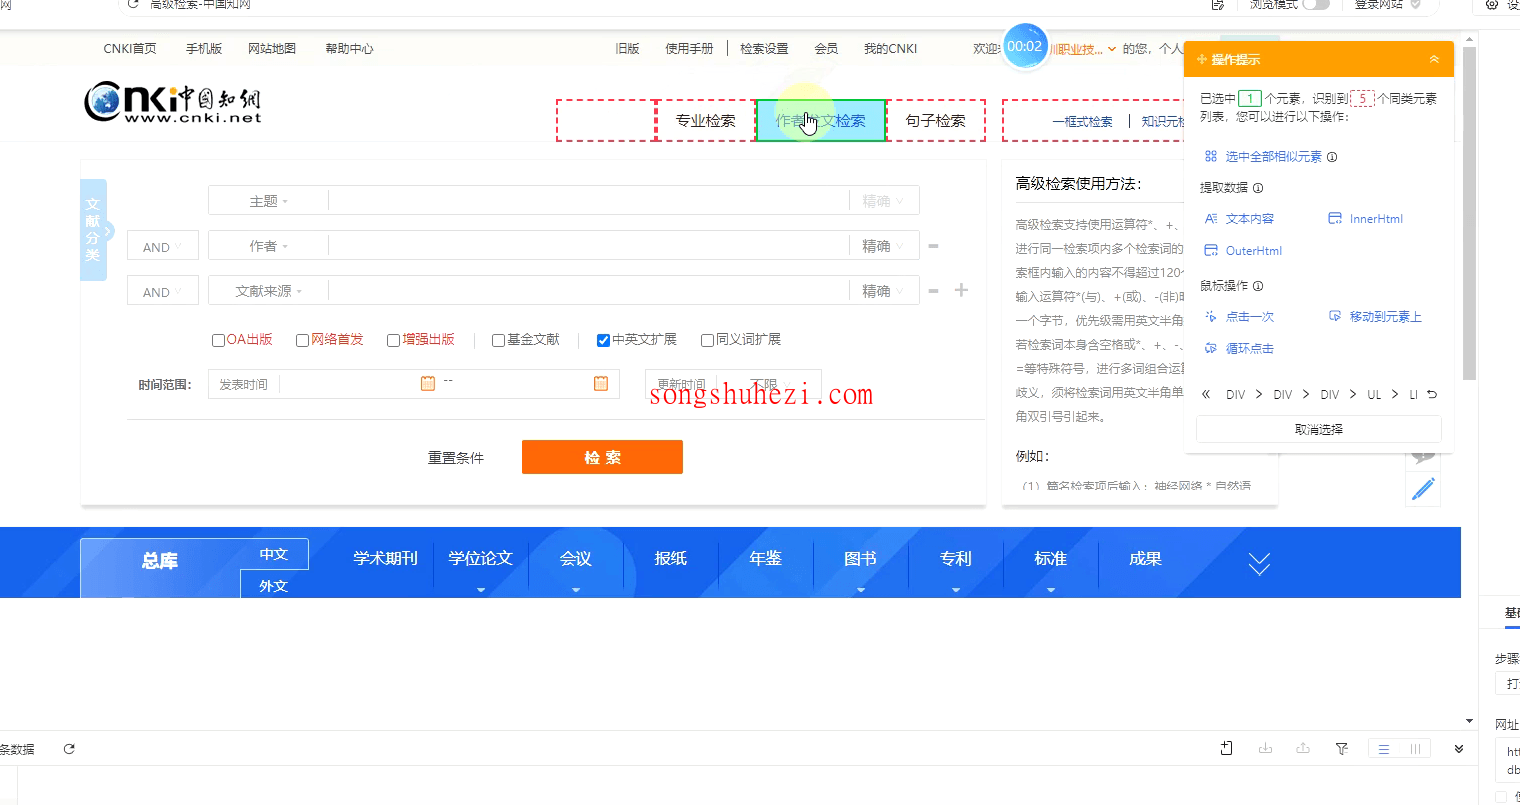
Task: Select 学位论文 database tab
Action: coord(480,559)
